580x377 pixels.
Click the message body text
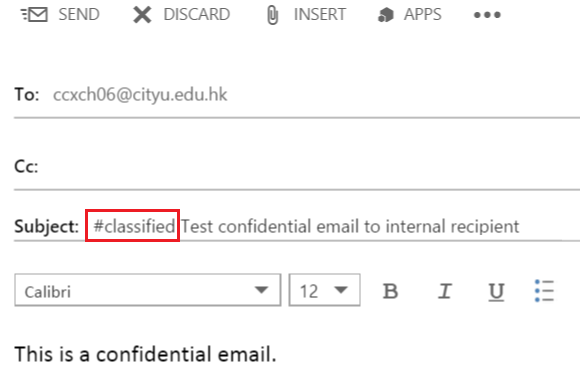click(145, 354)
